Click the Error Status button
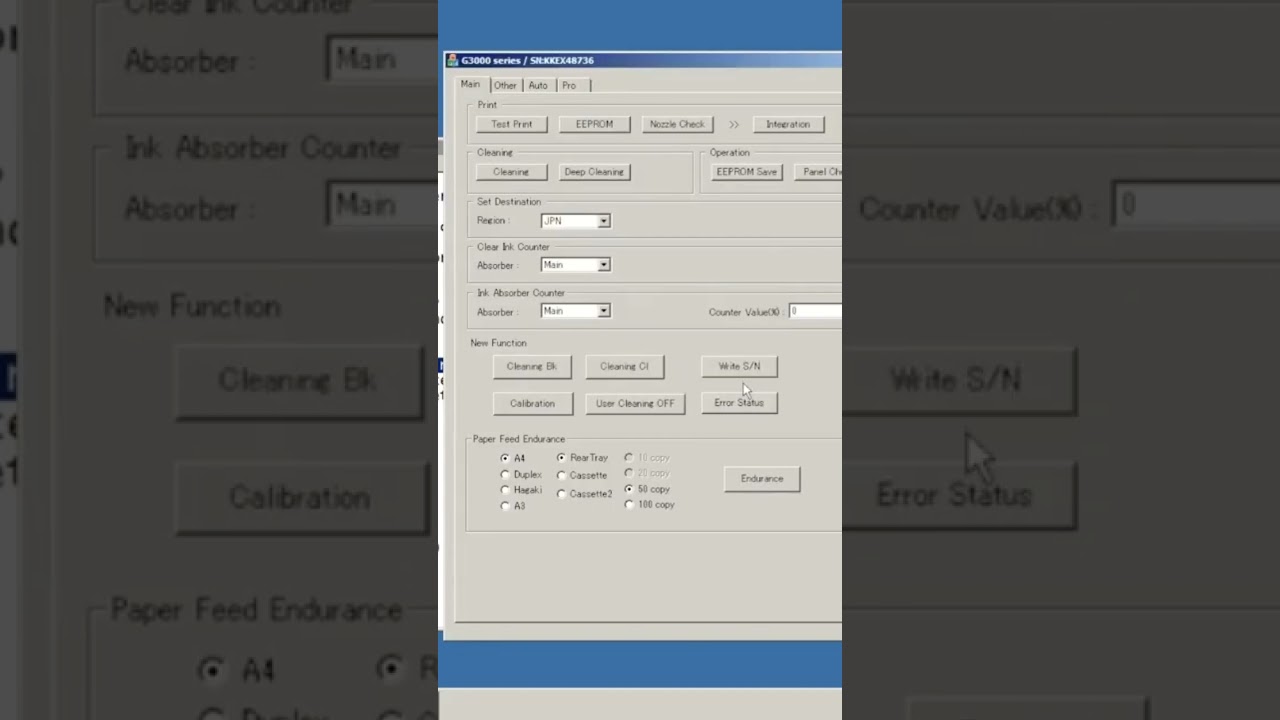This screenshot has height=720, width=1280. click(739, 403)
